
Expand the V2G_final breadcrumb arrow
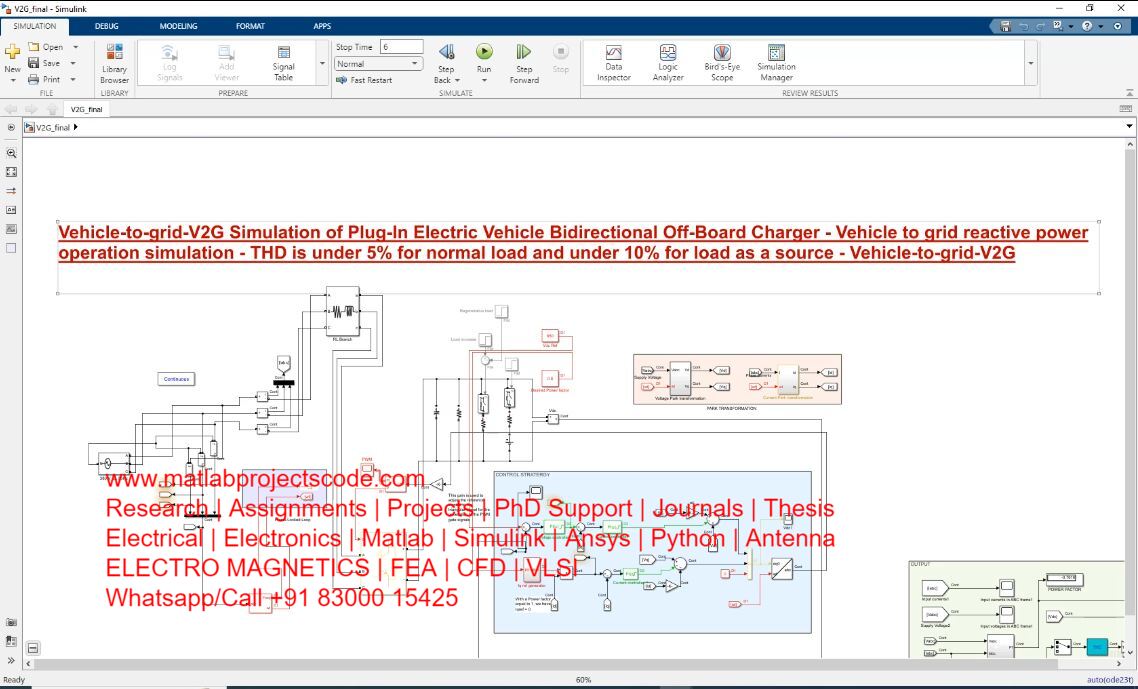pyautogui.click(x=76, y=127)
